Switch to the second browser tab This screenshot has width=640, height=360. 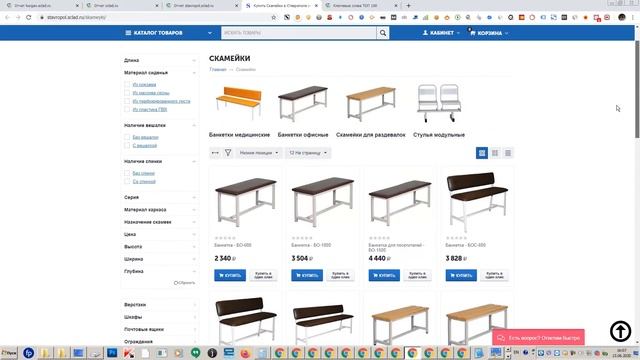pos(121,6)
